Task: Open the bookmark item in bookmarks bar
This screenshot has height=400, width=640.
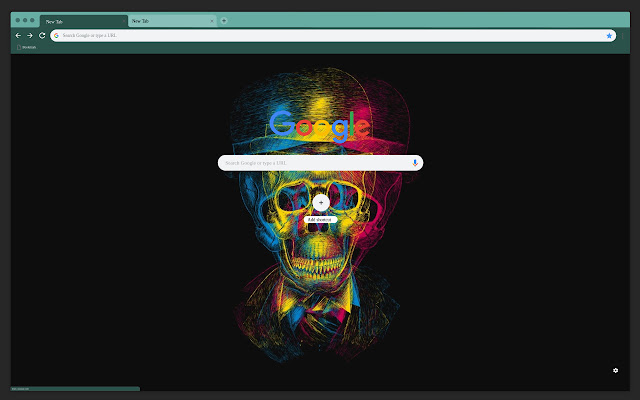Action: (27, 47)
